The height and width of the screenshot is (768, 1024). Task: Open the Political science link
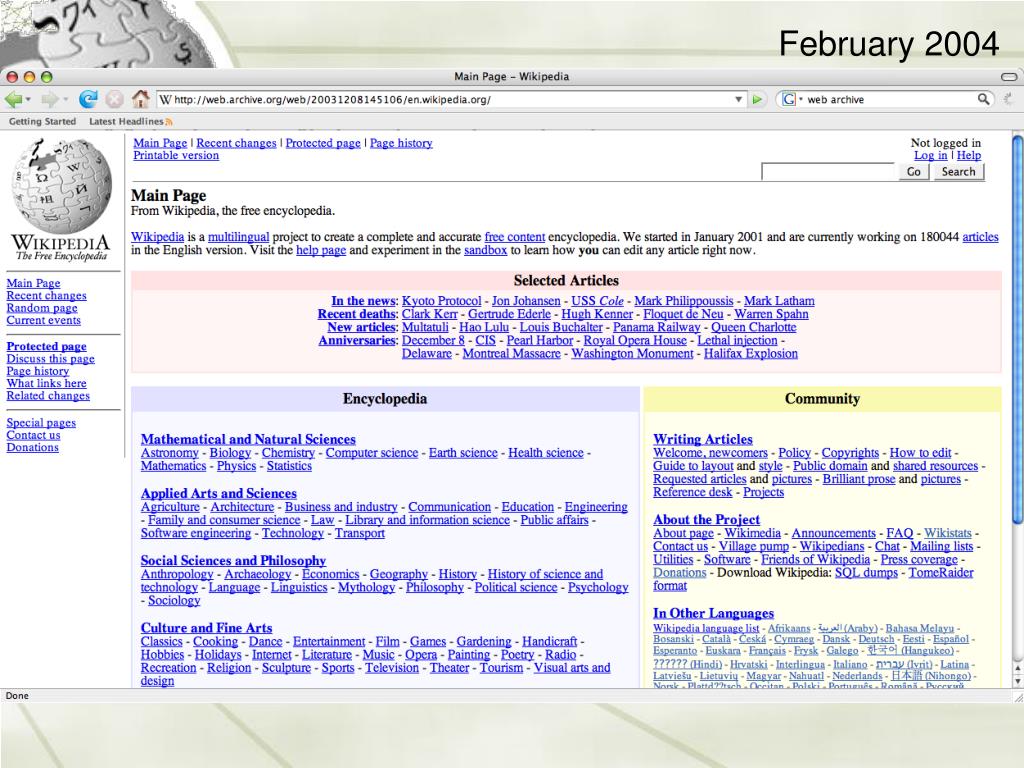pos(516,587)
